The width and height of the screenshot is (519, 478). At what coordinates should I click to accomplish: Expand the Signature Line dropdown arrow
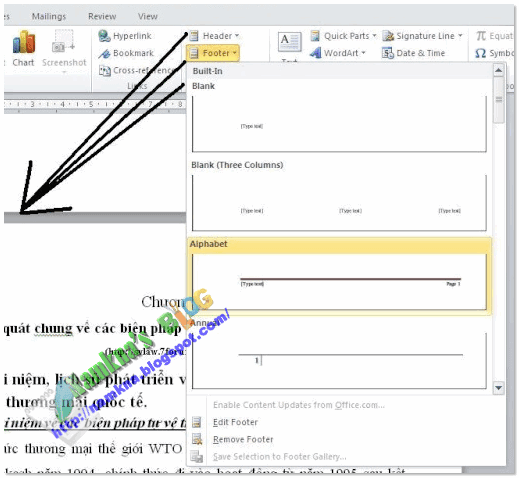click(460, 36)
